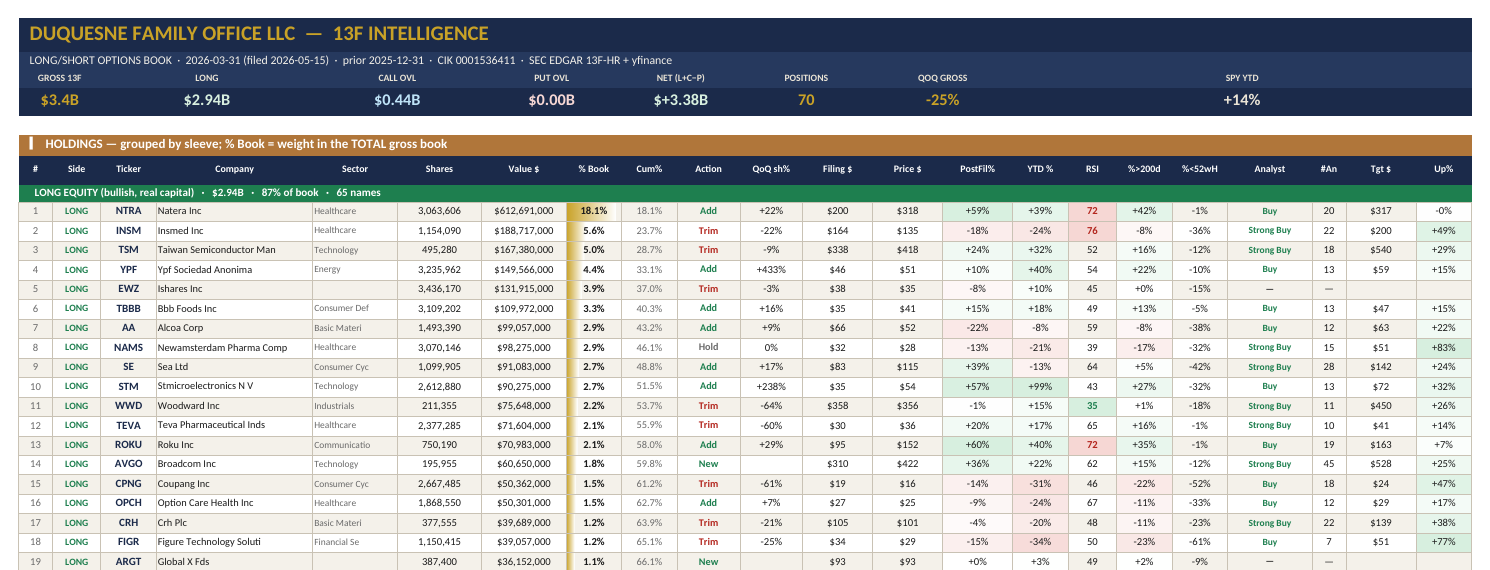Viewport: 1490px width, 570px height.
Task: Select Bbb Foods Inc company cell
Action: coord(233,308)
